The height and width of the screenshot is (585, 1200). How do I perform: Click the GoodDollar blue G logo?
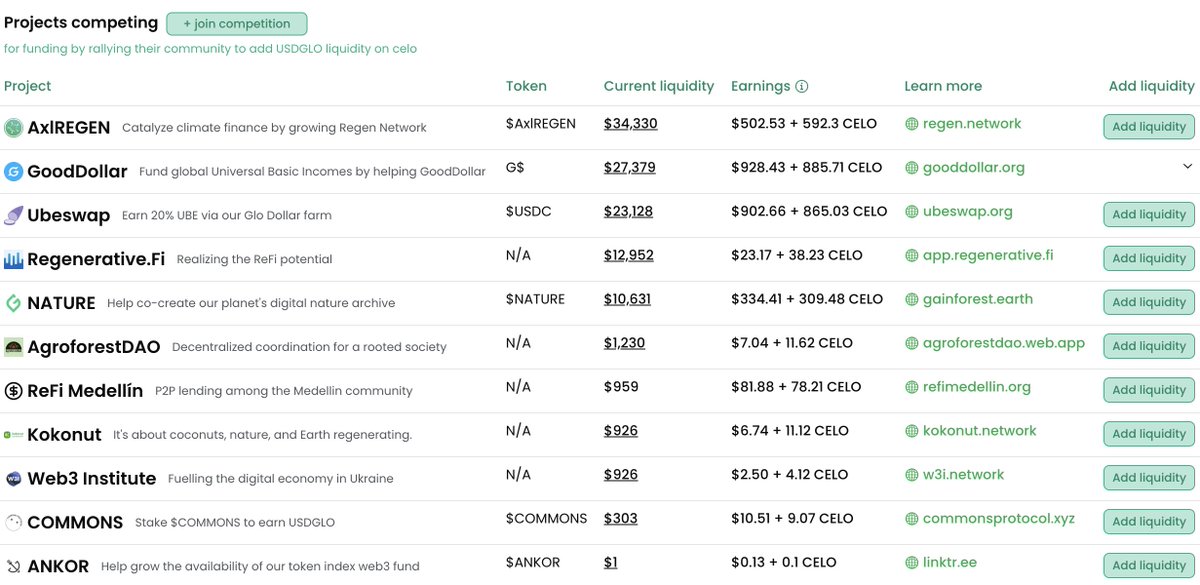point(13,171)
